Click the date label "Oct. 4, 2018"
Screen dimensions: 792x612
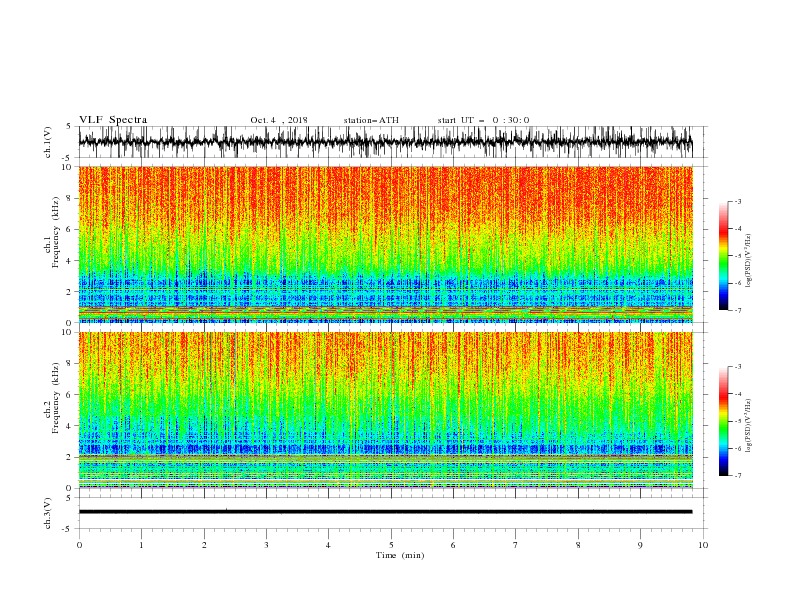(x=279, y=120)
